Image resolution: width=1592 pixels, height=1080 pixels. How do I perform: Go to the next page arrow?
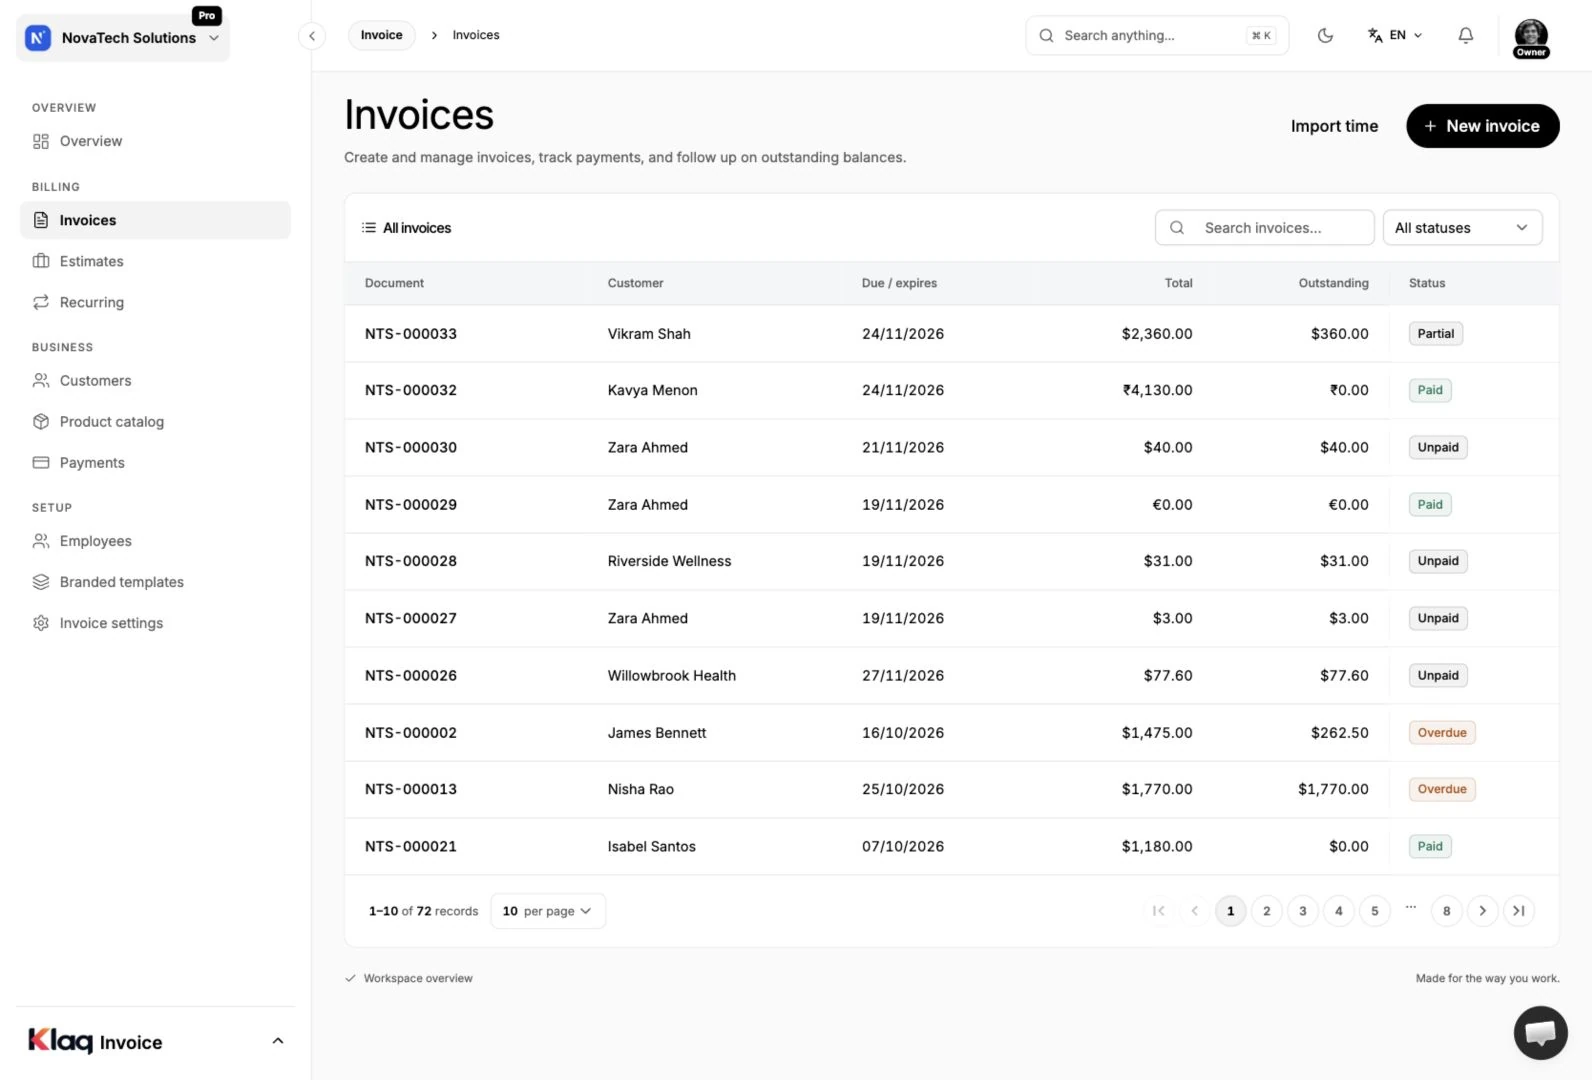(1482, 911)
